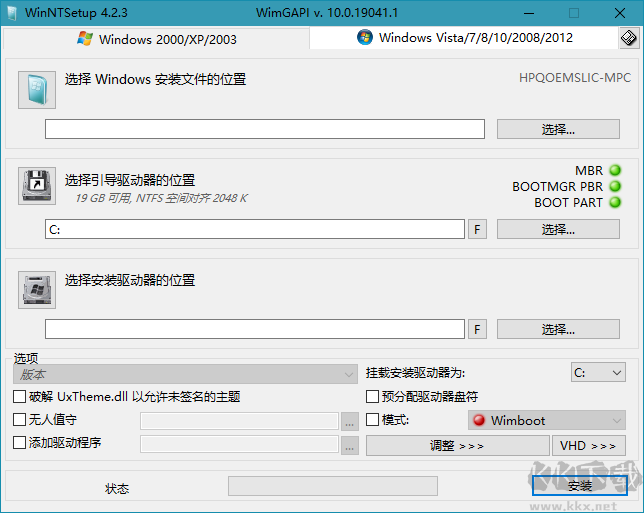Click the F format button beside boot drive field

477,229
